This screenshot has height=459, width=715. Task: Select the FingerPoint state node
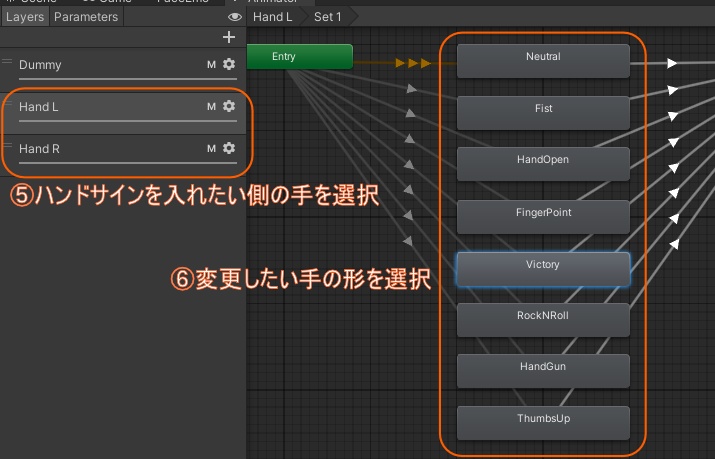(543, 217)
